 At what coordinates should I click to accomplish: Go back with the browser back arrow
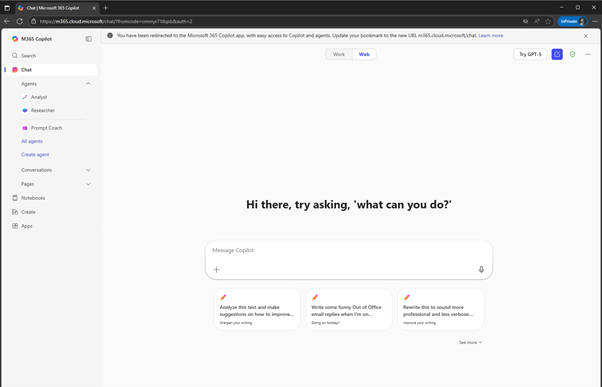(7, 22)
